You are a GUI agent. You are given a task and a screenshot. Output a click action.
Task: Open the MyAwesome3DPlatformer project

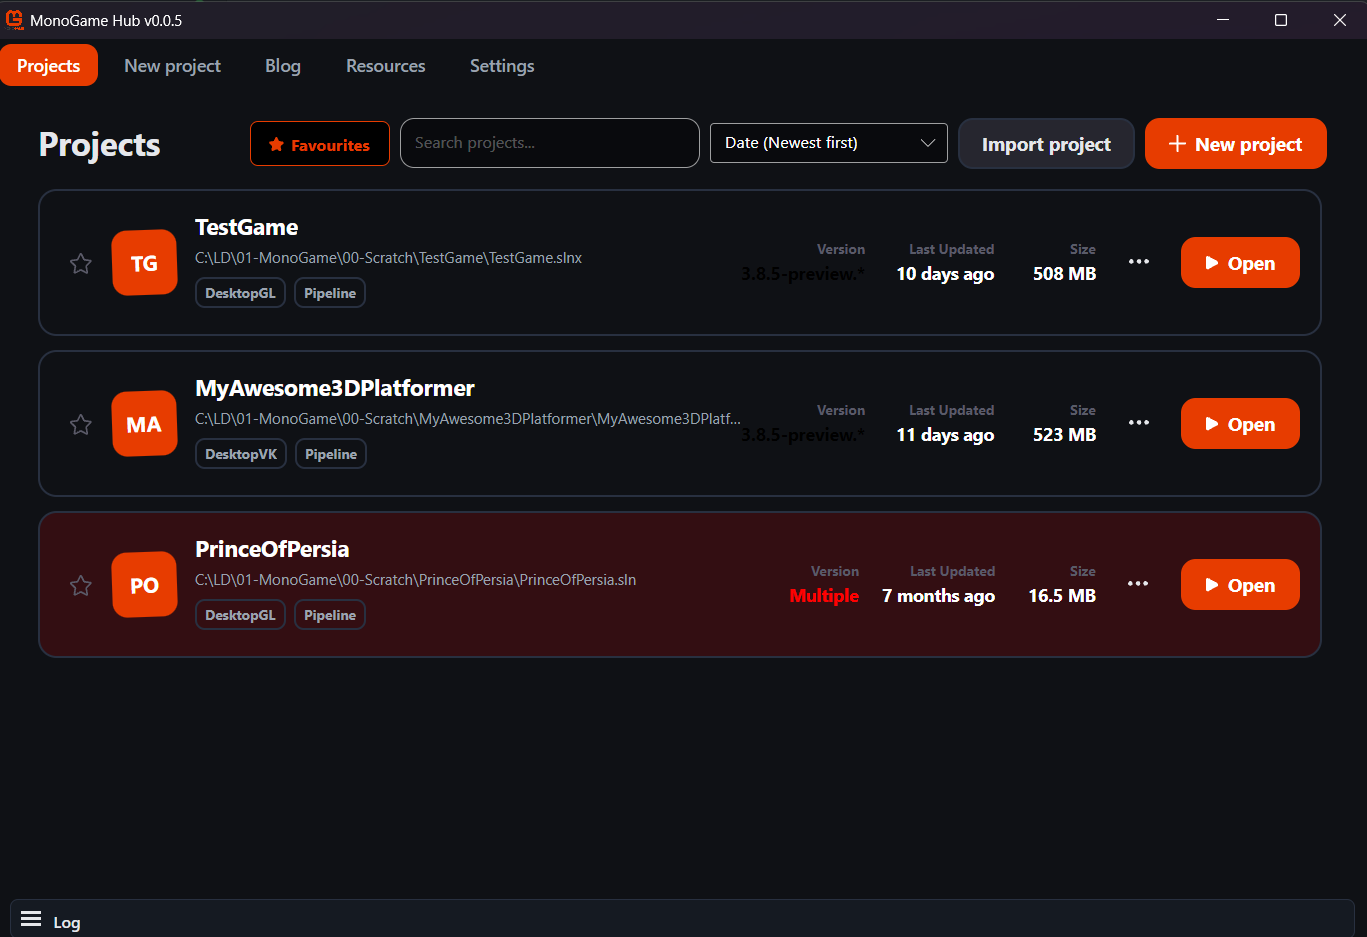pyautogui.click(x=1240, y=424)
